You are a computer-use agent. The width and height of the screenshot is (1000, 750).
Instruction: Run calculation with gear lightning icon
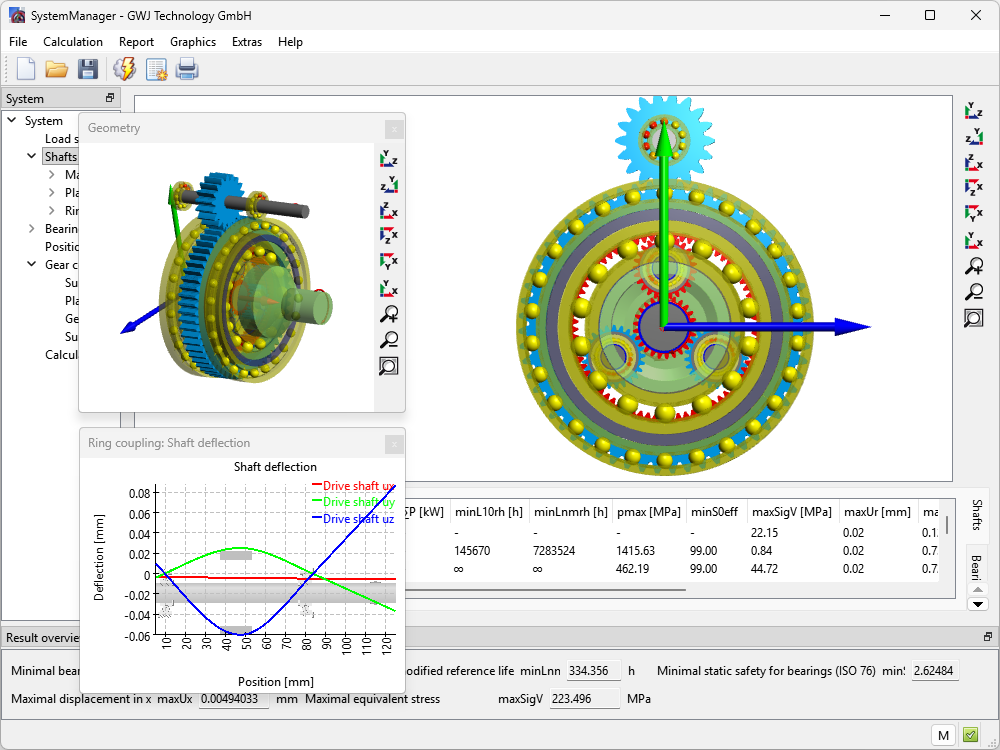125,69
